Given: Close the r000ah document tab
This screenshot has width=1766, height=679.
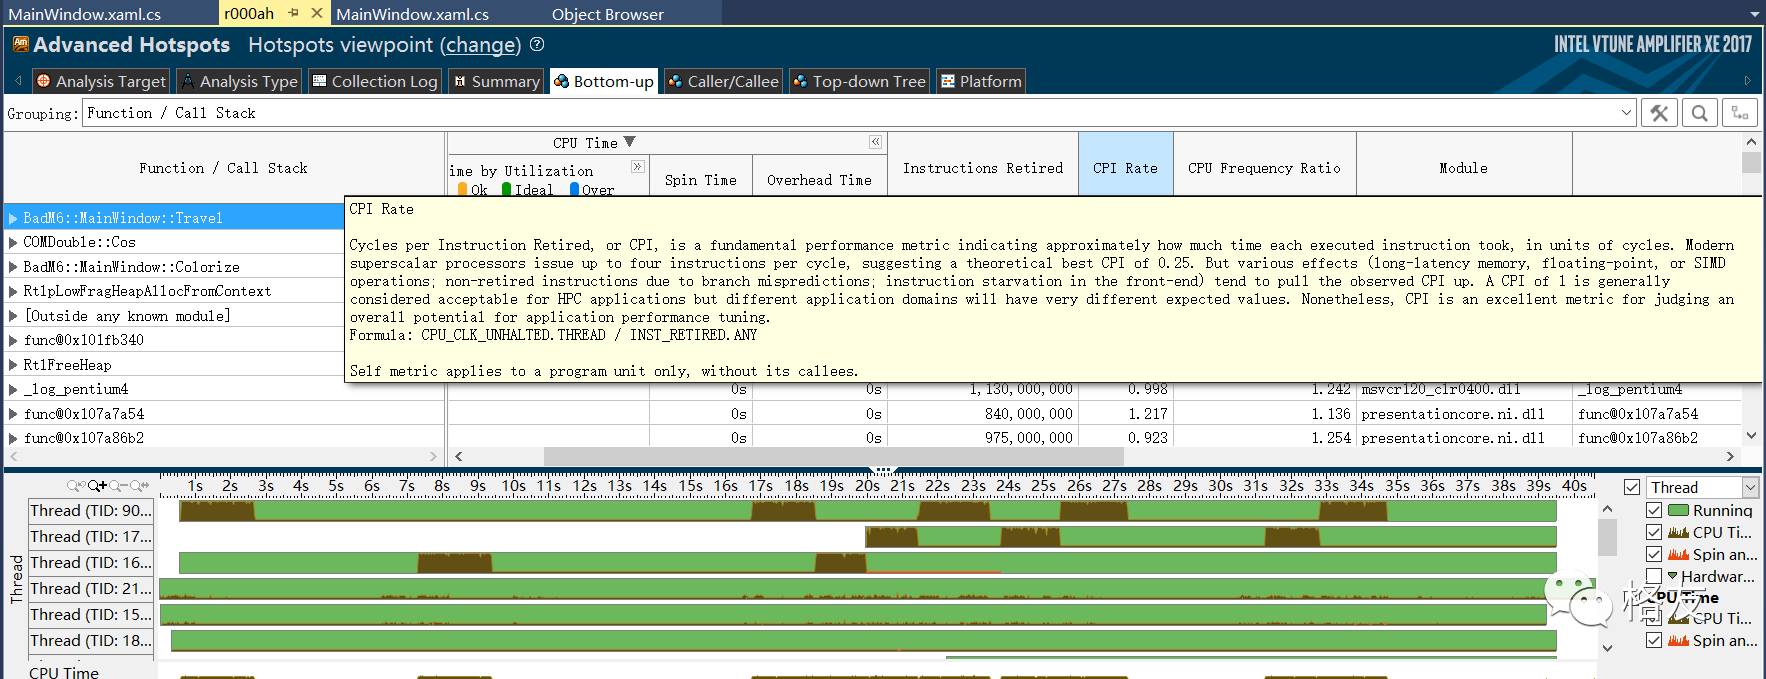Looking at the screenshot, I should [x=317, y=13].
